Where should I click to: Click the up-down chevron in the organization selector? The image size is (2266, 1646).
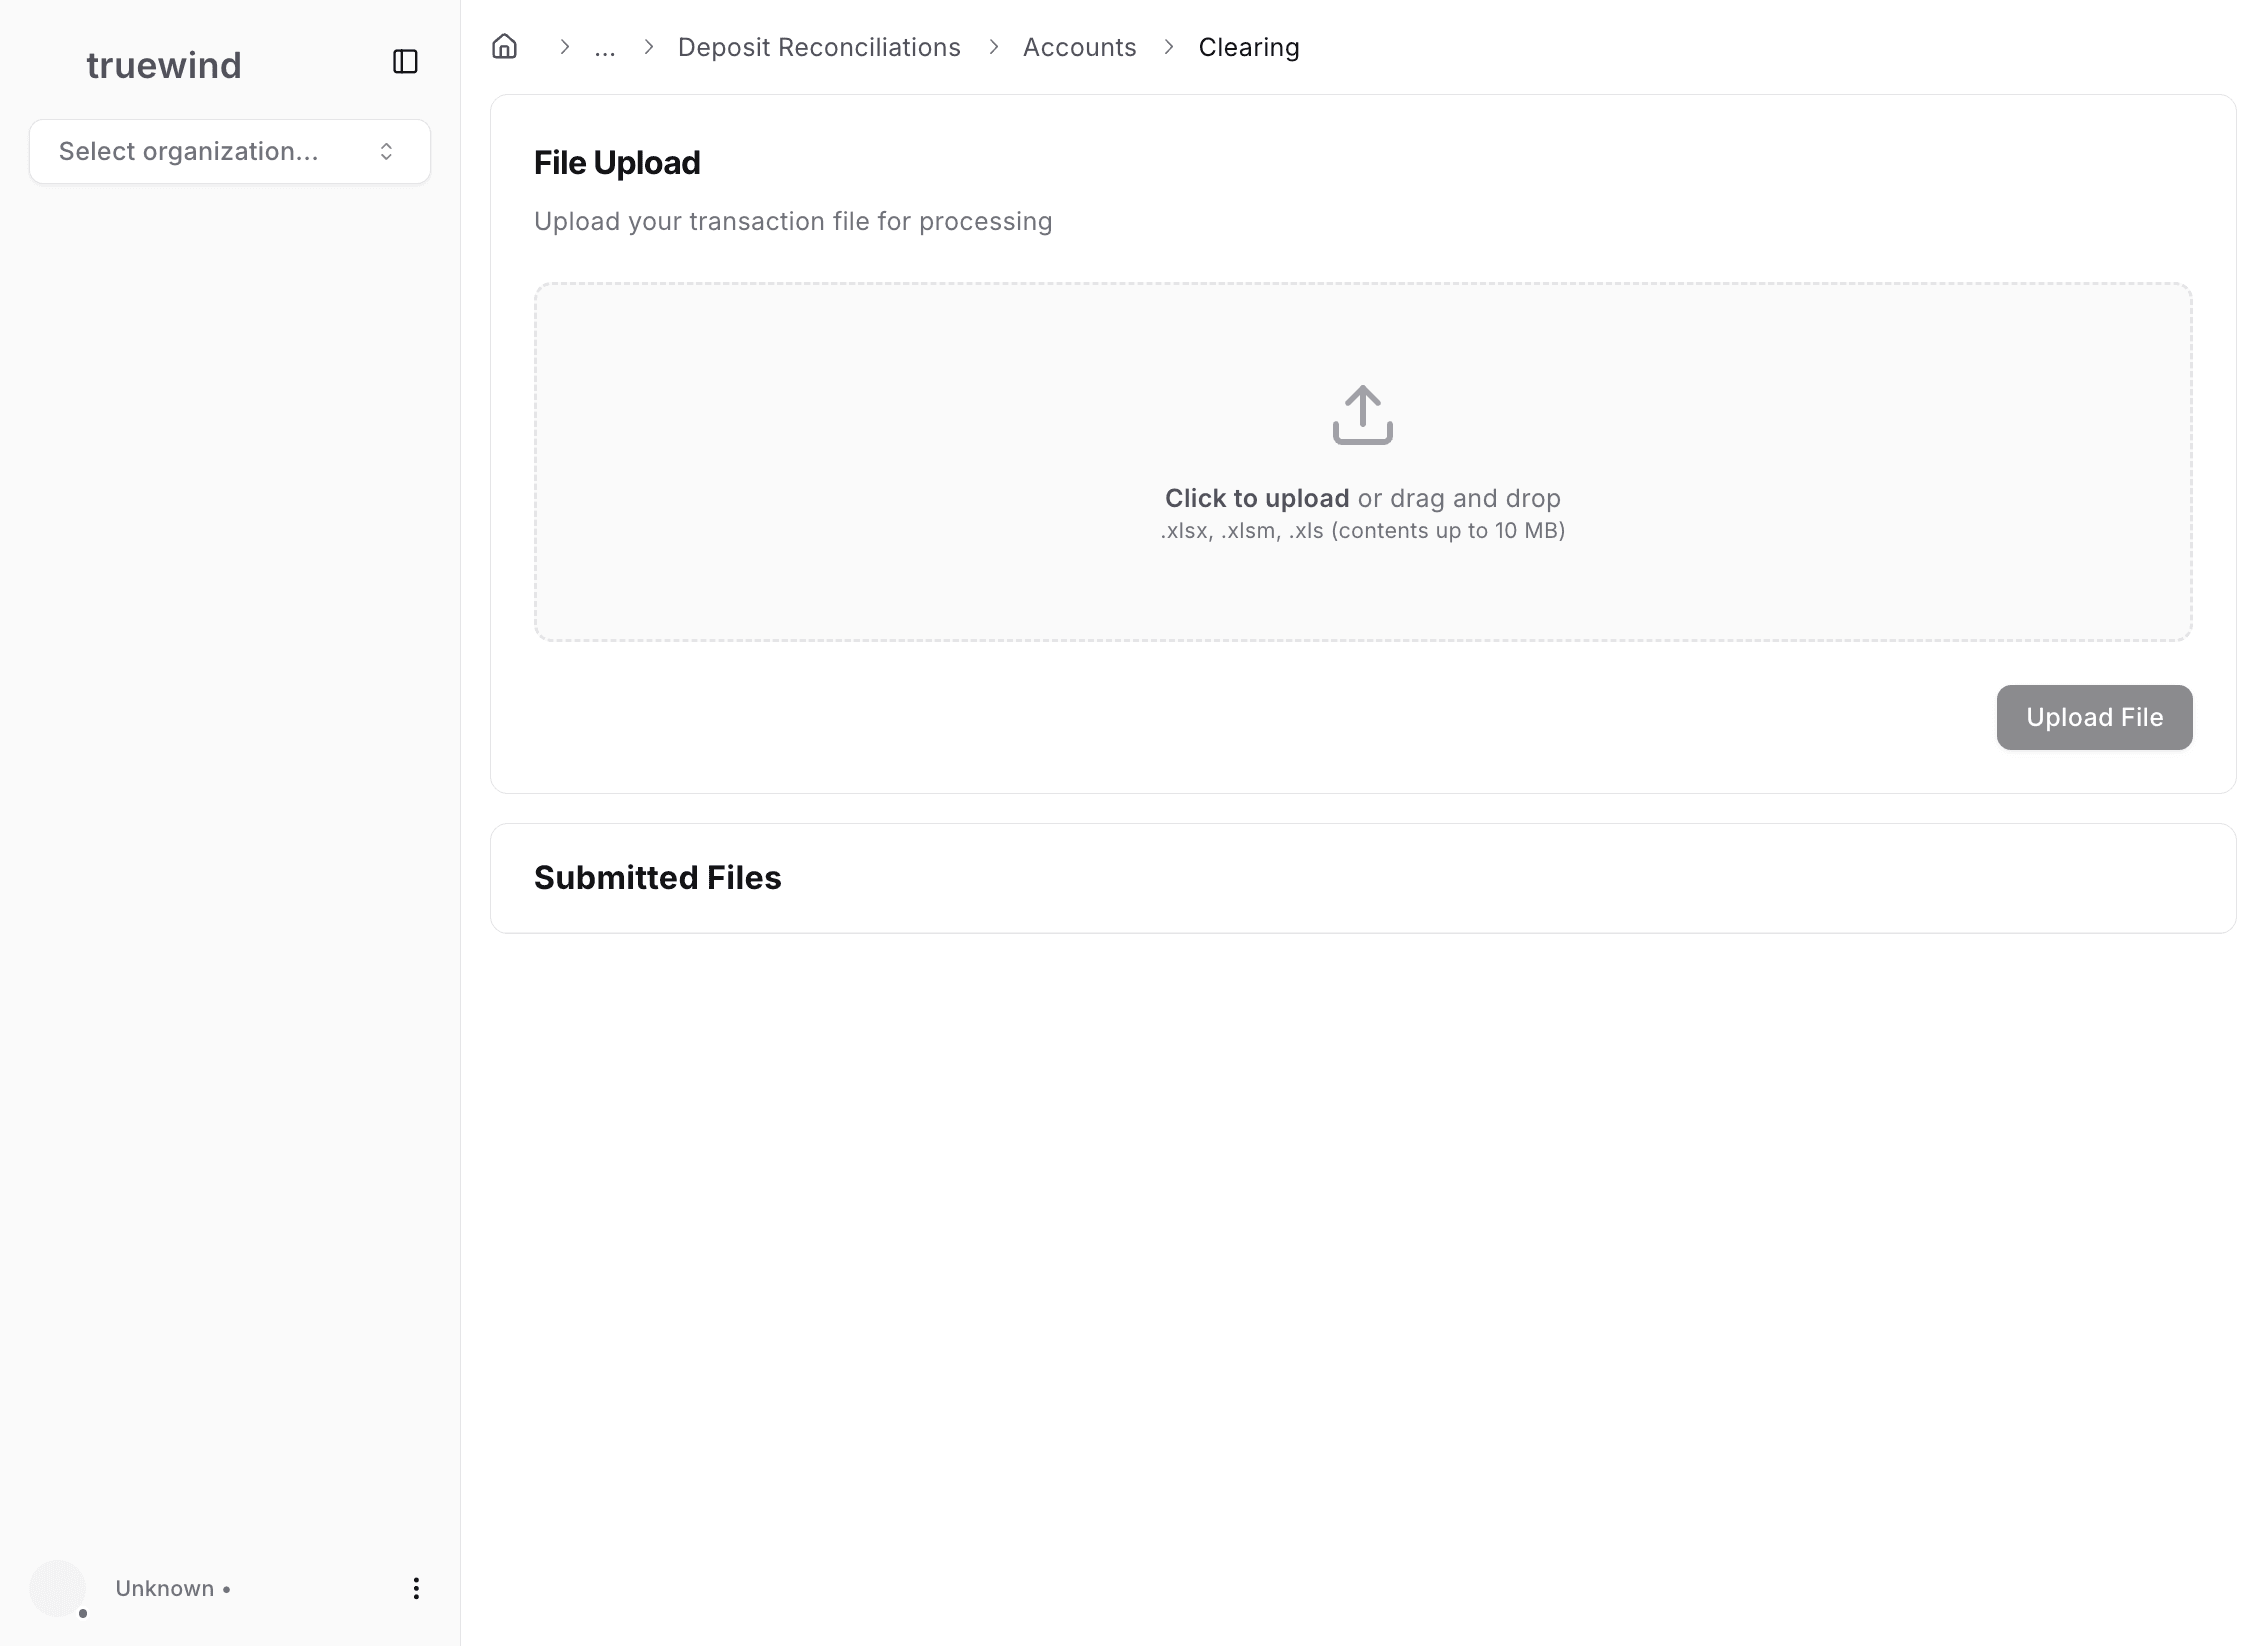point(385,151)
